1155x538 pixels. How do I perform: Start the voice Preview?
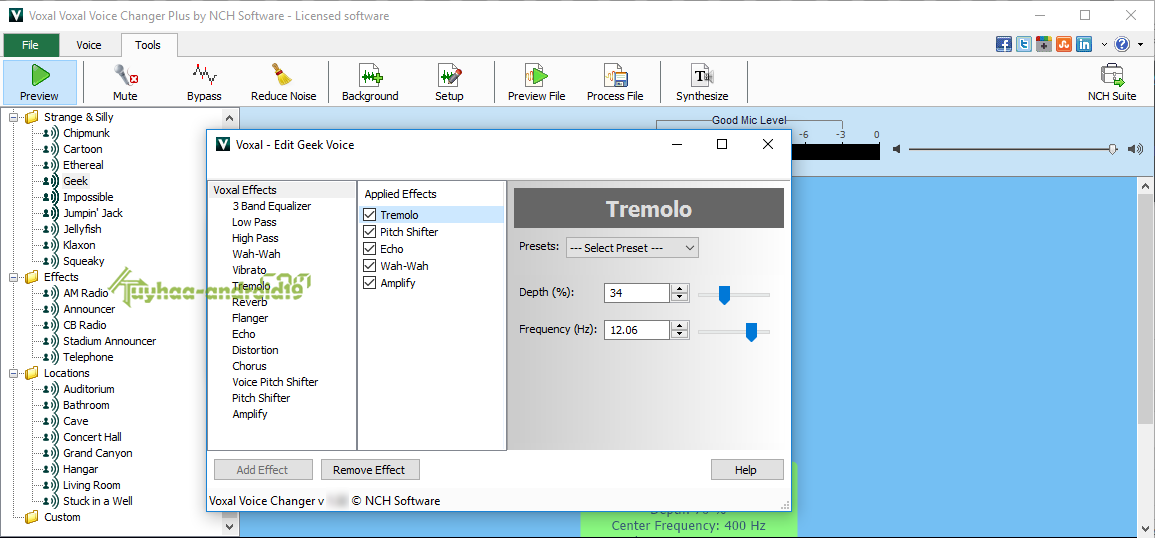pyautogui.click(x=40, y=83)
